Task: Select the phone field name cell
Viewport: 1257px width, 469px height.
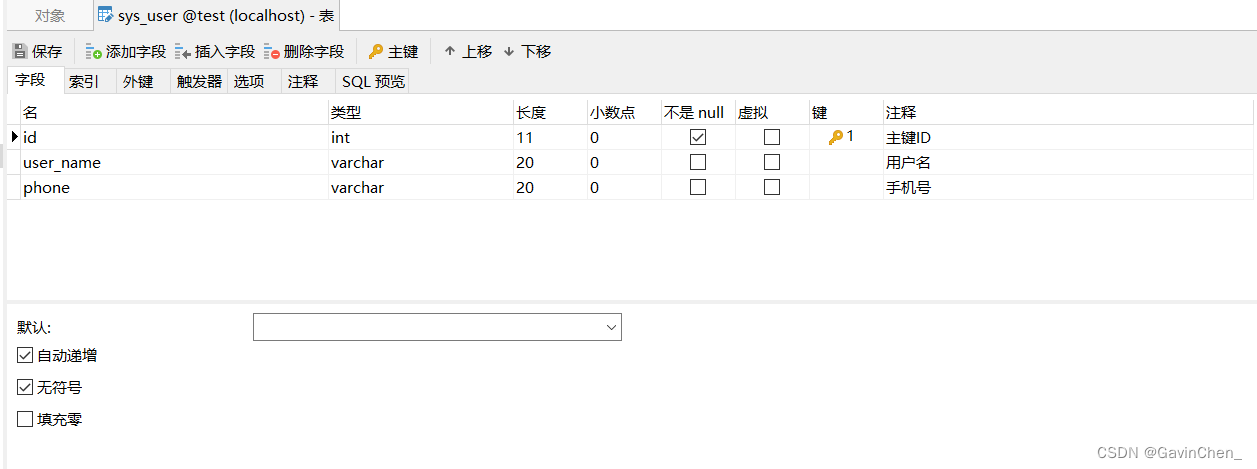Action: 47,187
